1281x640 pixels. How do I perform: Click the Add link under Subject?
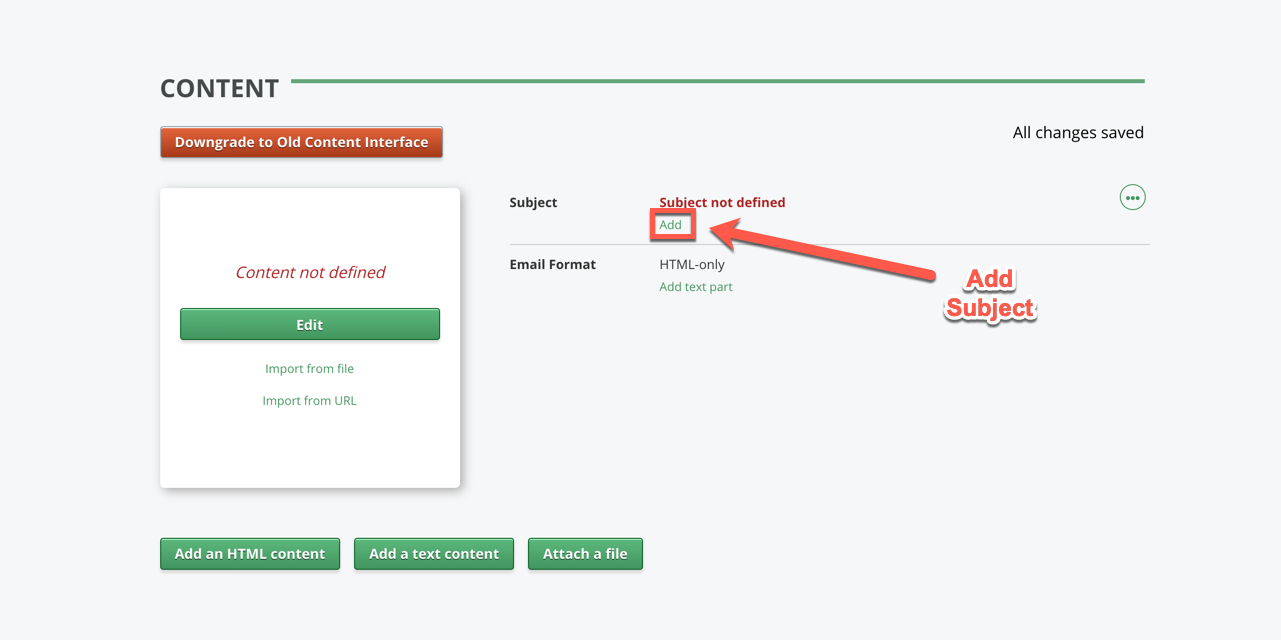click(x=671, y=225)
